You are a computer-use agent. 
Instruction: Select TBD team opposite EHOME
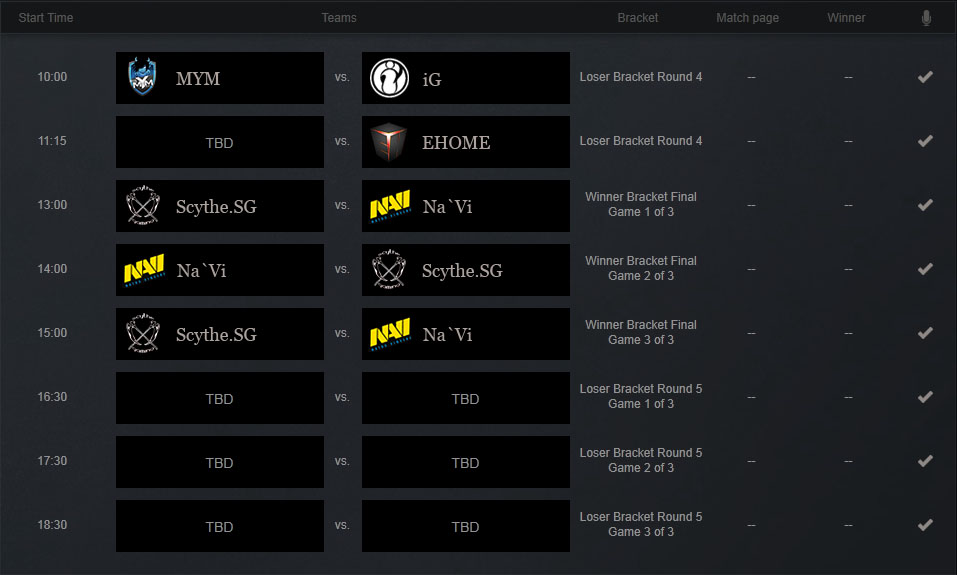point(220,142)
